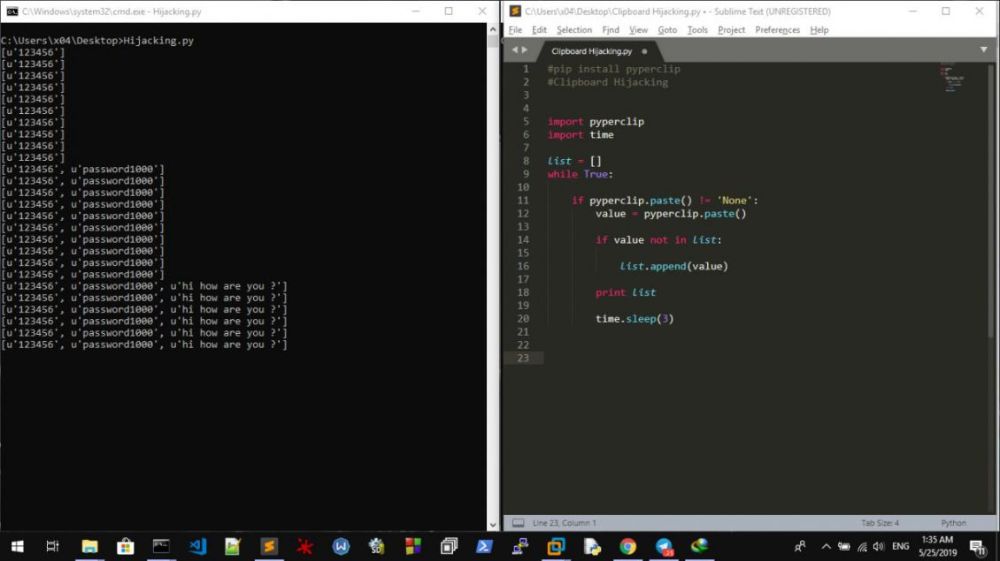Image resolution: width=1000 pixels, height=561 pixels.
Task: Click the Sublime Text minimap
Action: (953, 78)
